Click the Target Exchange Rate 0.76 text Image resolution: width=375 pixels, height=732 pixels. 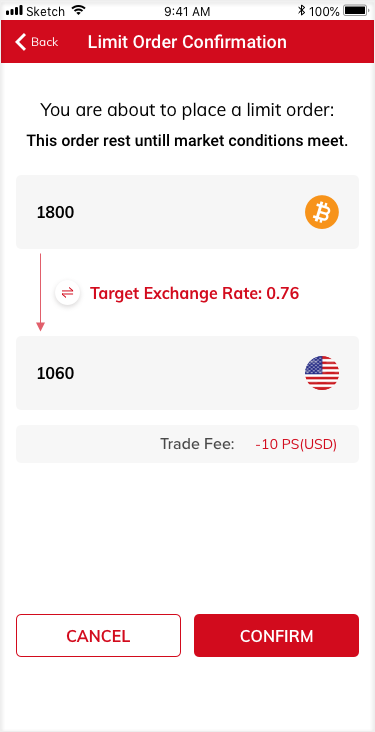pyautogui.click(x=194, y=294)
